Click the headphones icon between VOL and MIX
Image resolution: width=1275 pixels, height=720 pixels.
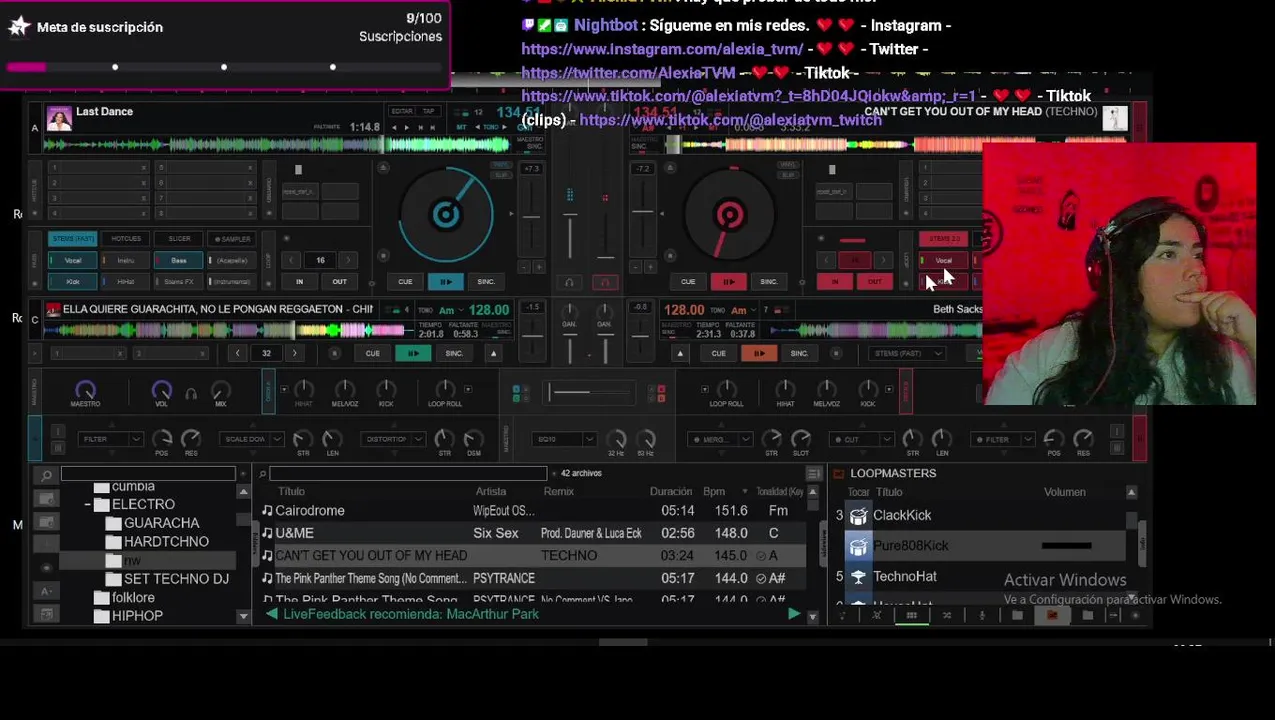pyautogui.click(x=191, y=394)
